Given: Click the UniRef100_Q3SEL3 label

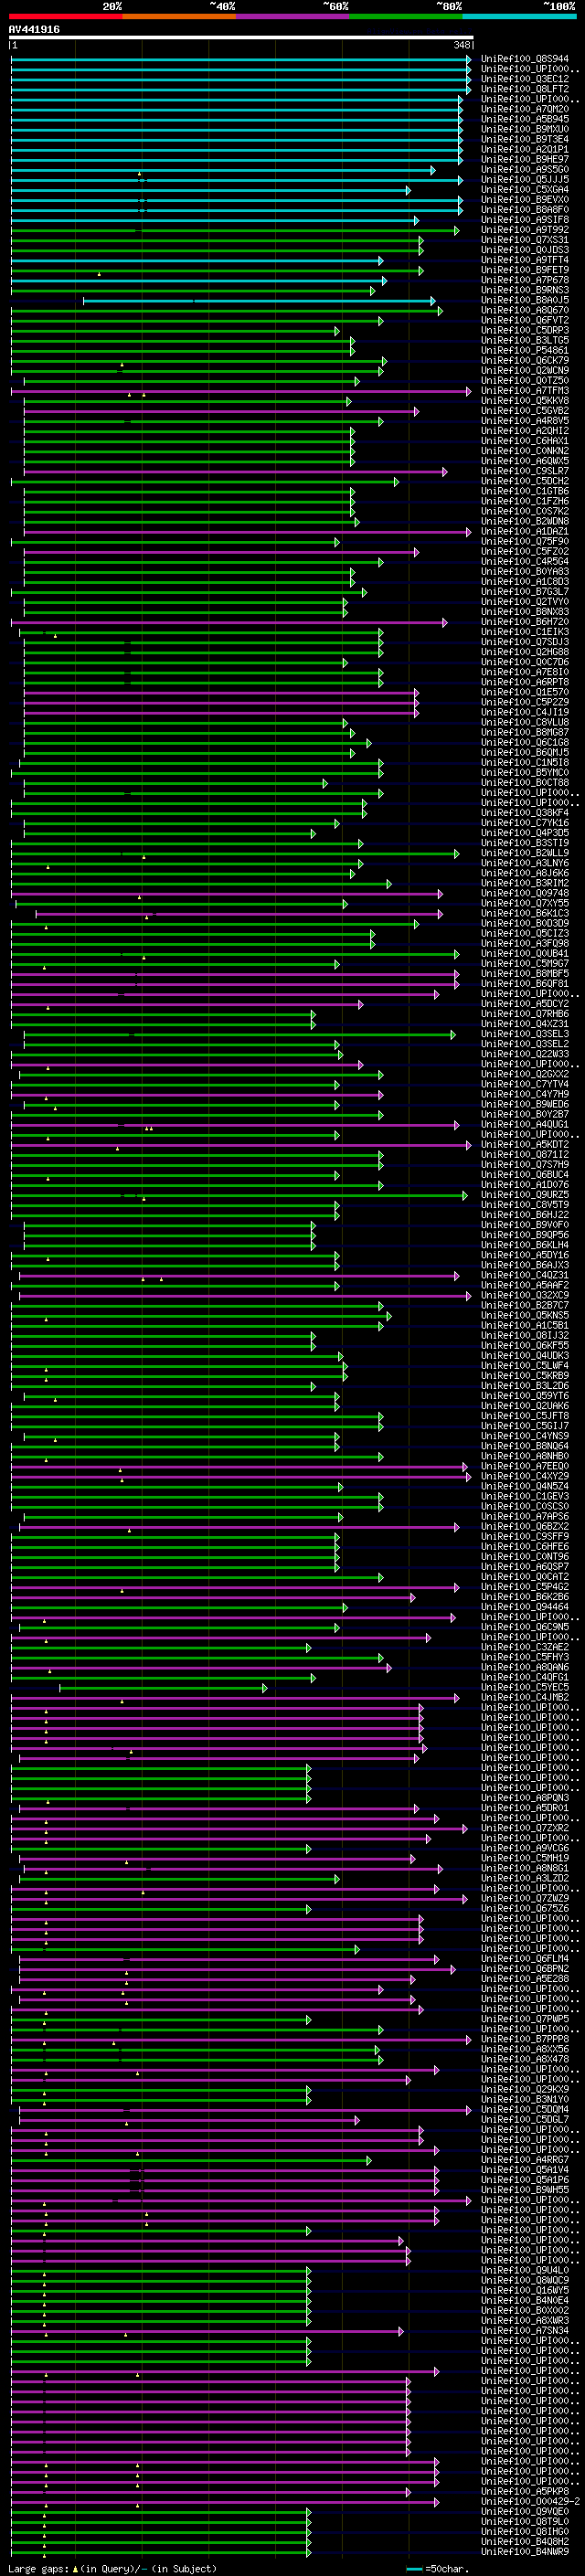Looking at the screenshot, I should click(525, 1034).
